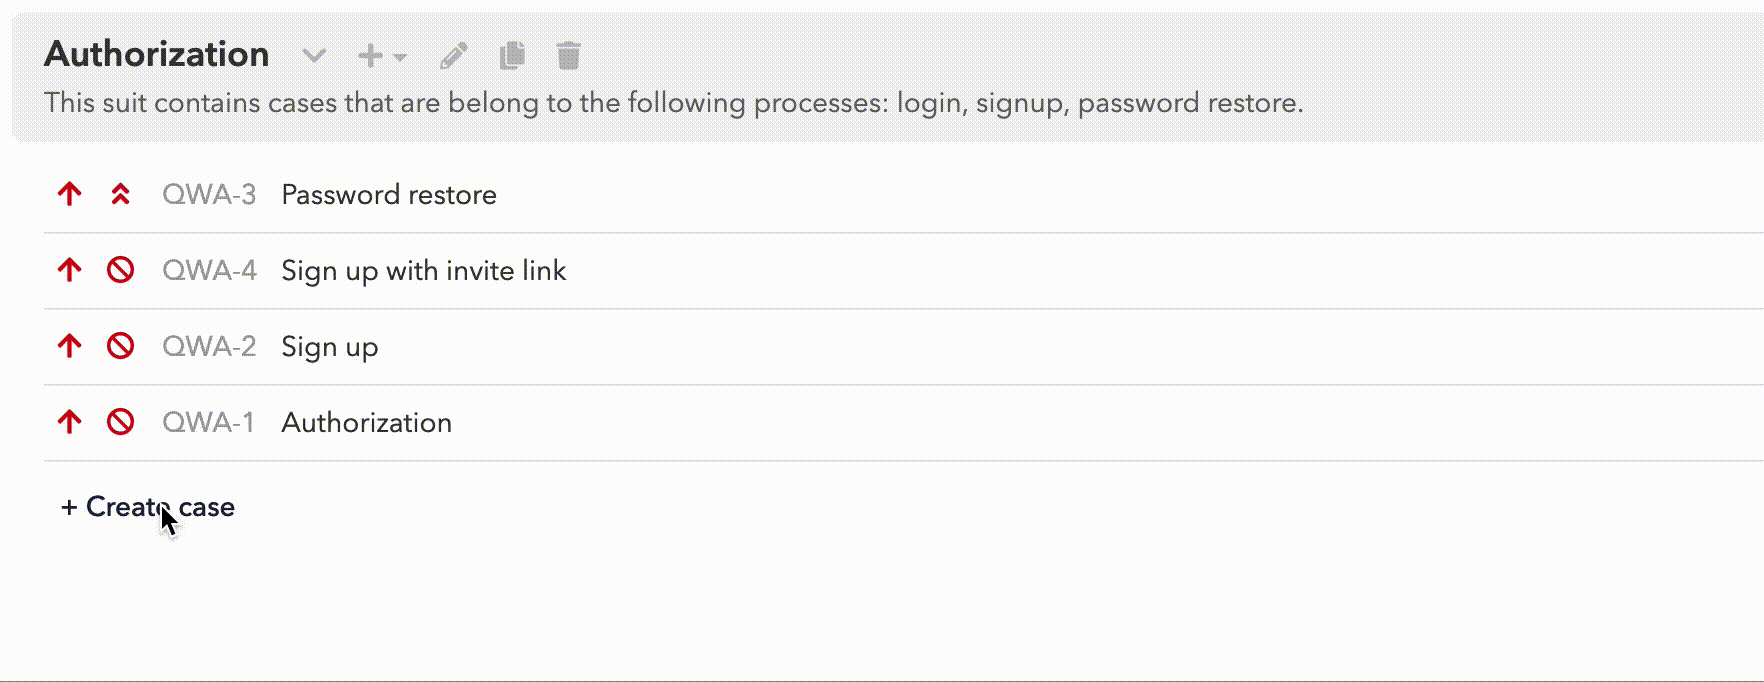Screen dimensions: 1764x682
Task: Select the Sign up with invite link case
Action: (424, 270)
